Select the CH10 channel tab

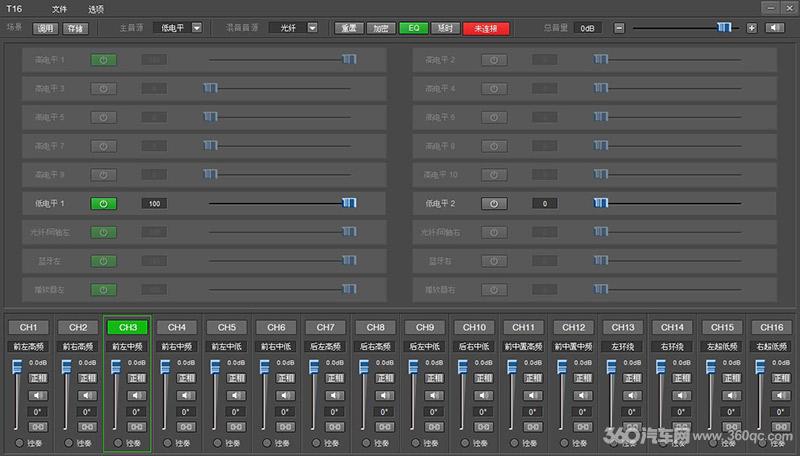pos(474,327)
